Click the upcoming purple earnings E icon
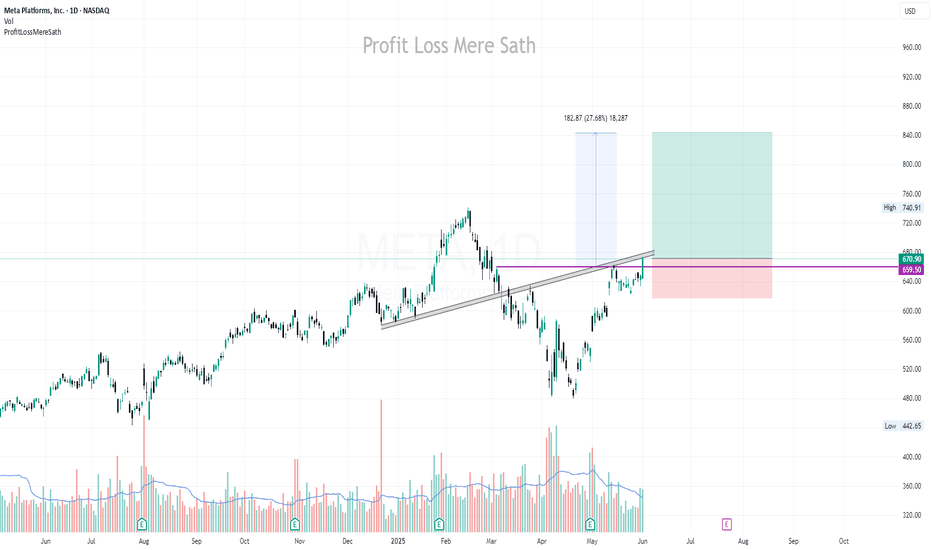 coord(726,524)
